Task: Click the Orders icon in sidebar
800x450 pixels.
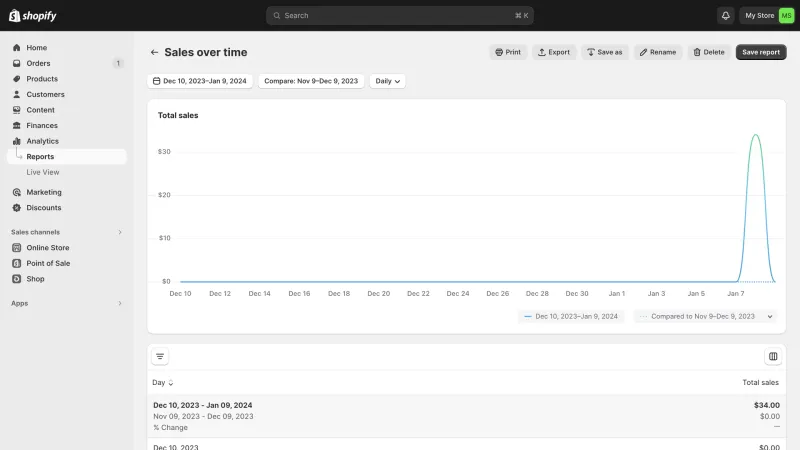Action: click(x=16, y=63)
